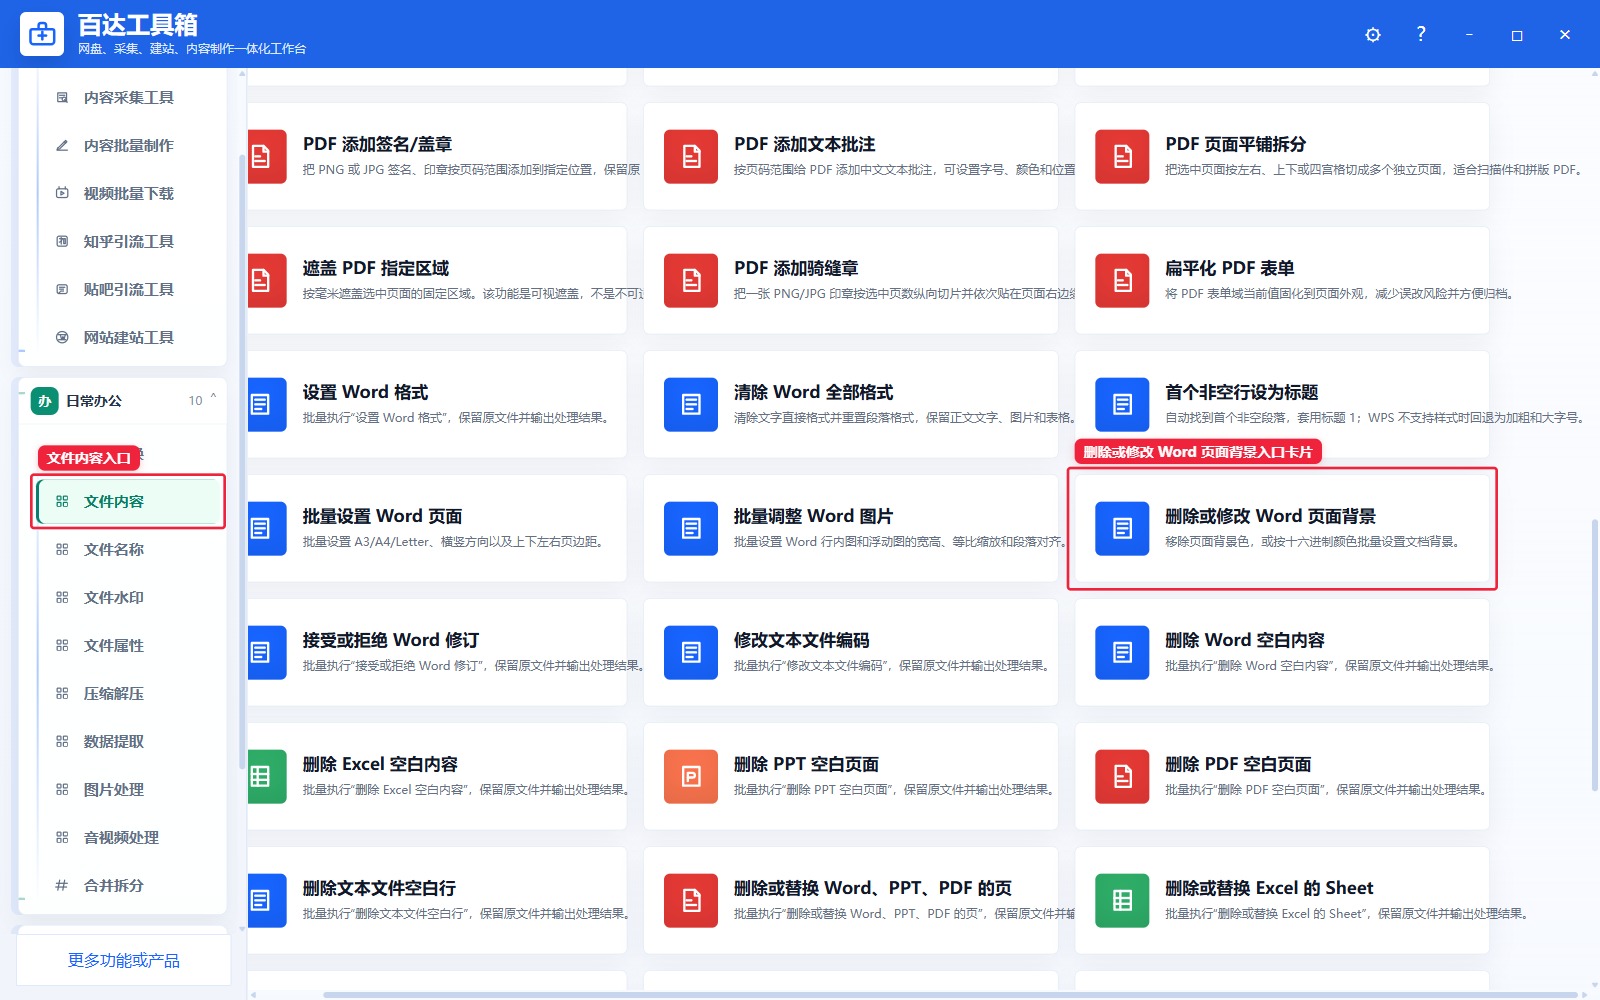Image resolution: width=1600 pixels, height=1000 pixels.
Task: Open the 删除 Excel 空白内容 card
Action: click(437, 776)
